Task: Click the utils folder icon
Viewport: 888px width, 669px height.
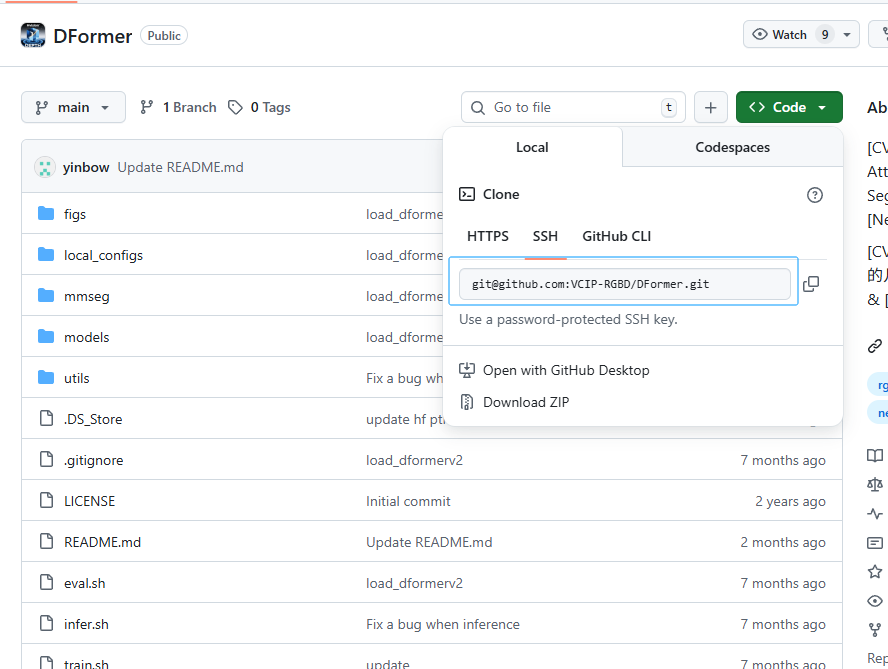Action: [46, 377]
